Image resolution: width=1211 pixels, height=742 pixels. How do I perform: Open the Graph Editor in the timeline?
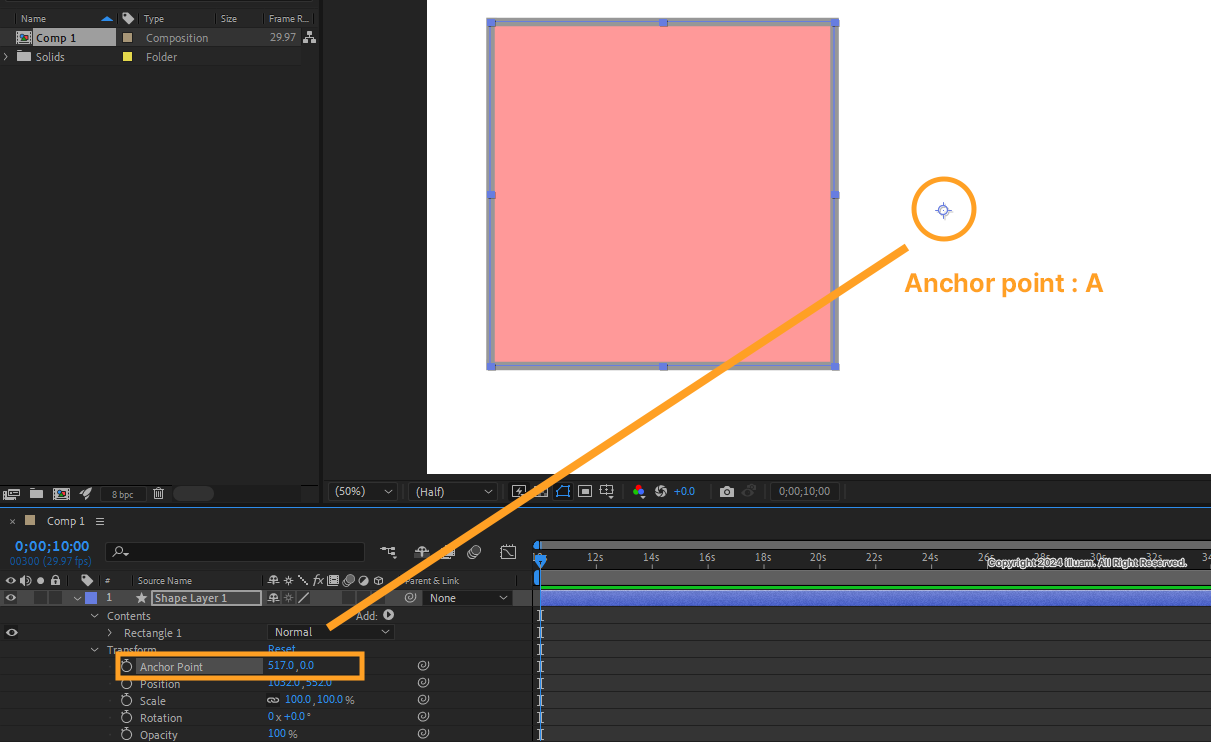pyautogui.click(x=508, y=551)
